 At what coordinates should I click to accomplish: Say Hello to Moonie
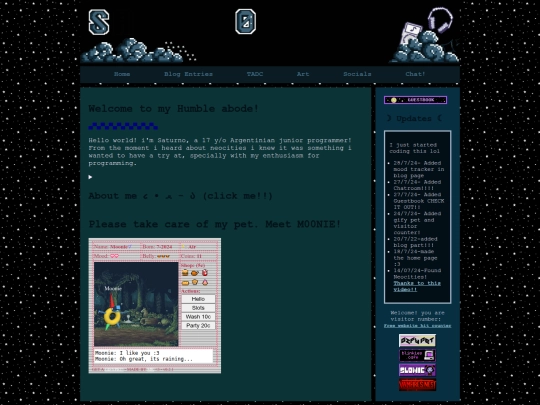click(x=198, y=299)
